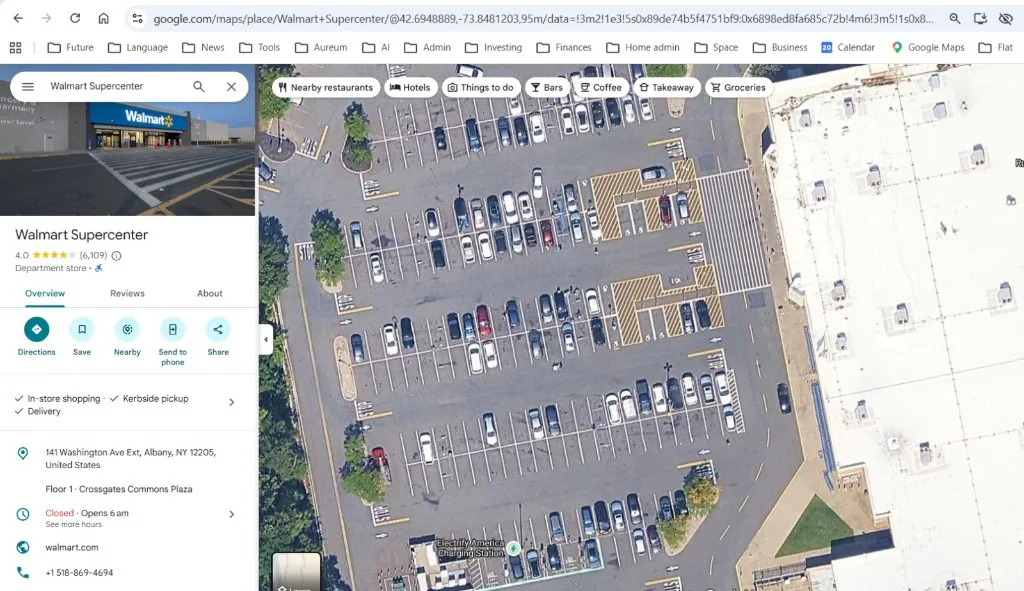Go back to the previous page
Image resolution: width=1024 pixels, height=591 pixels.
click(18, 18)
